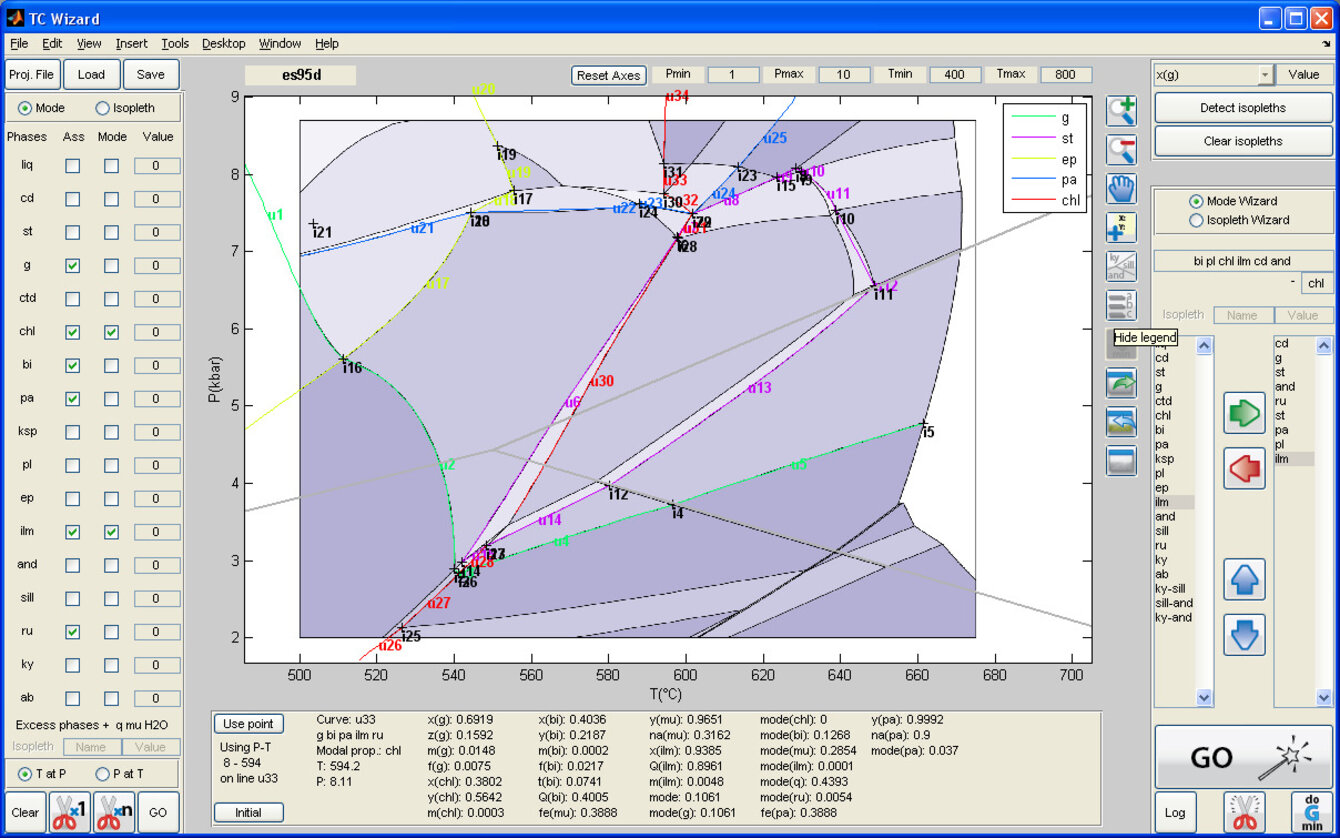Click the blue up arrow button
Viewport: 1340px width, 838px height.
tap(1244, 580)
